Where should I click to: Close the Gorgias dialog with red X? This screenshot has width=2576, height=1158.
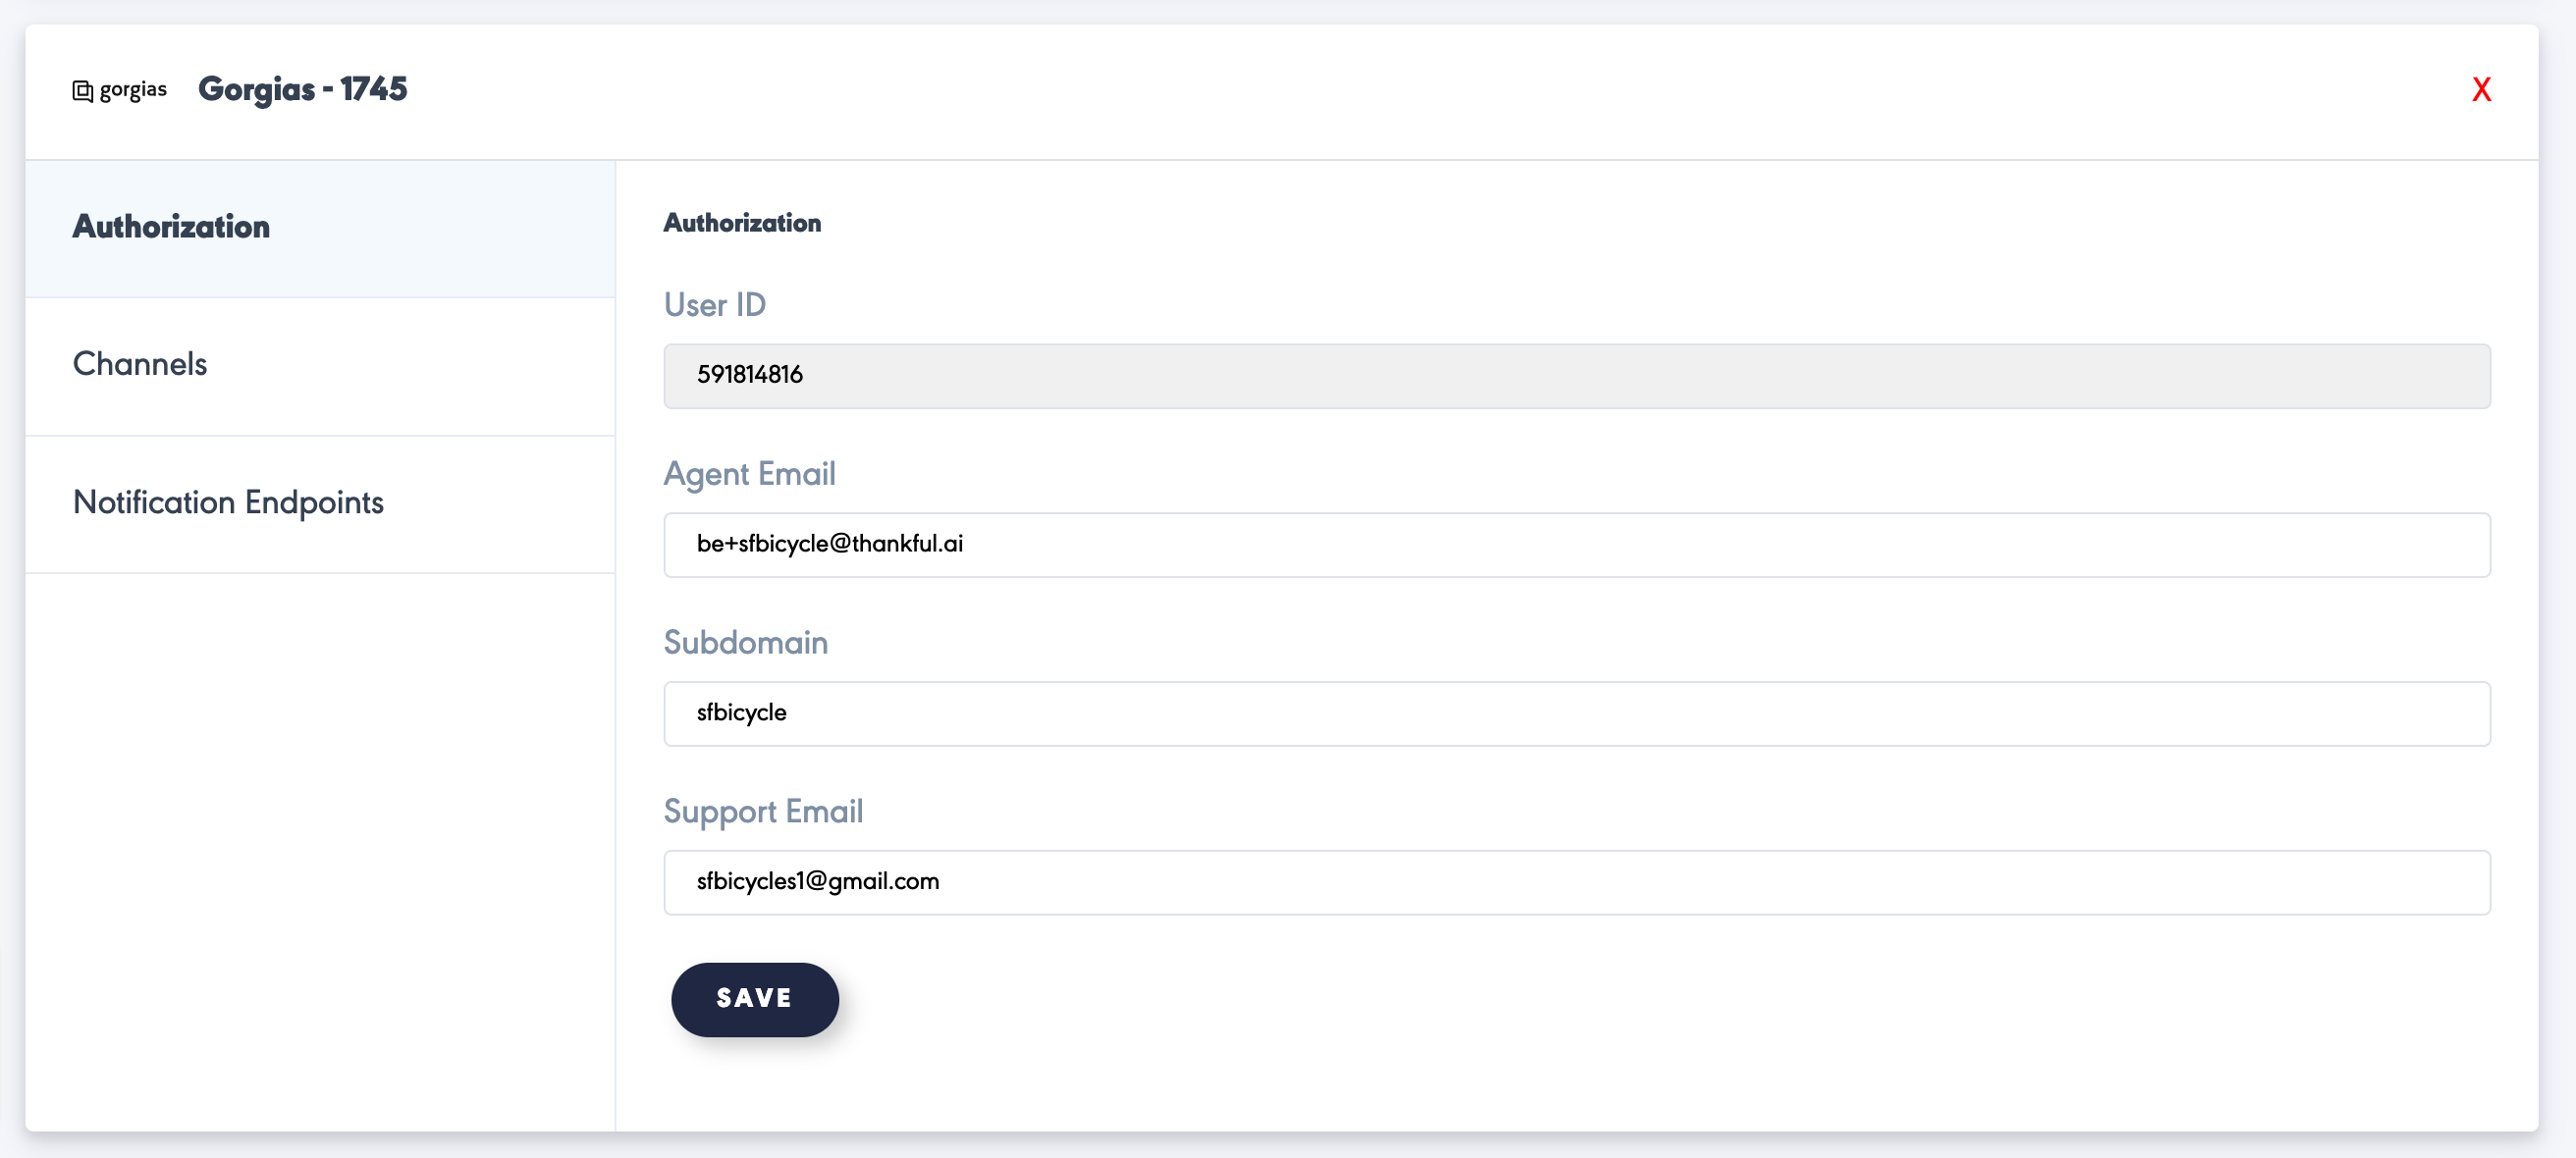coord(2481,90)
